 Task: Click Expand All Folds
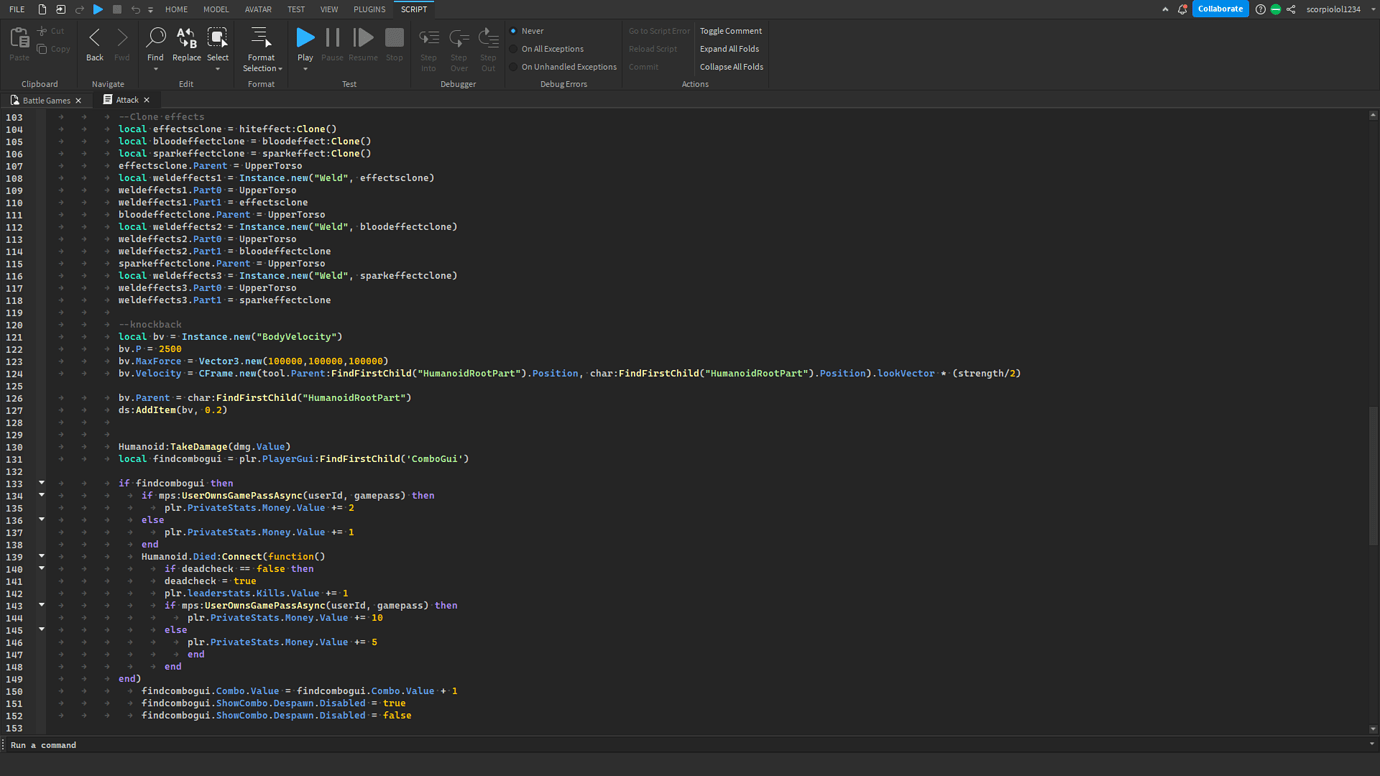pos(729,49)
